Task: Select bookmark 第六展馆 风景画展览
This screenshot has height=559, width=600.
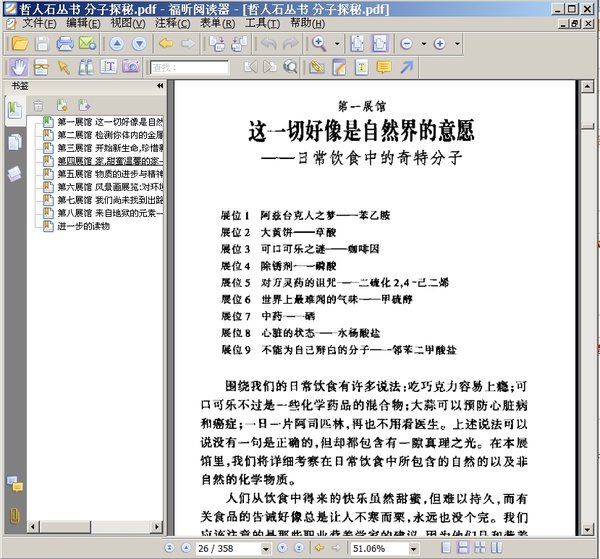Action: click(x=110, y=187)
